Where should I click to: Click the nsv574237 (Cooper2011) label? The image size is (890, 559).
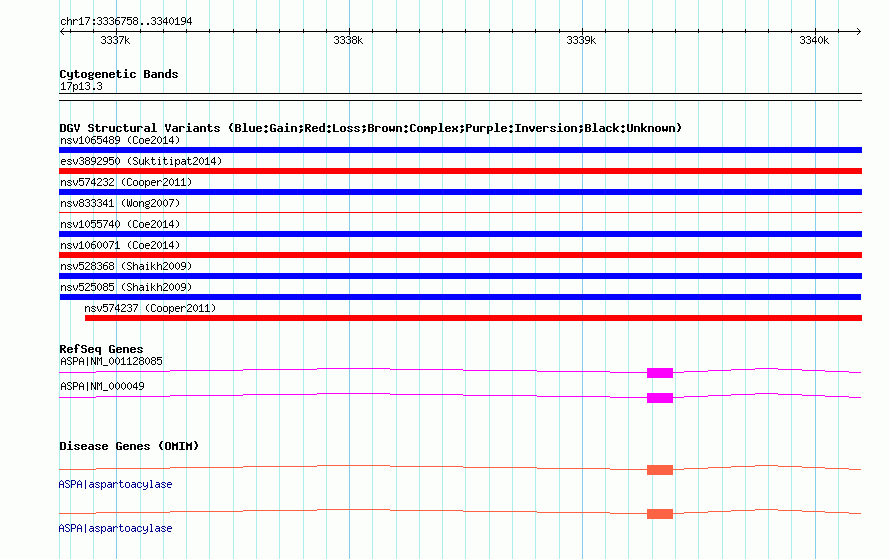pyautogui.click(x=150, y=308)
